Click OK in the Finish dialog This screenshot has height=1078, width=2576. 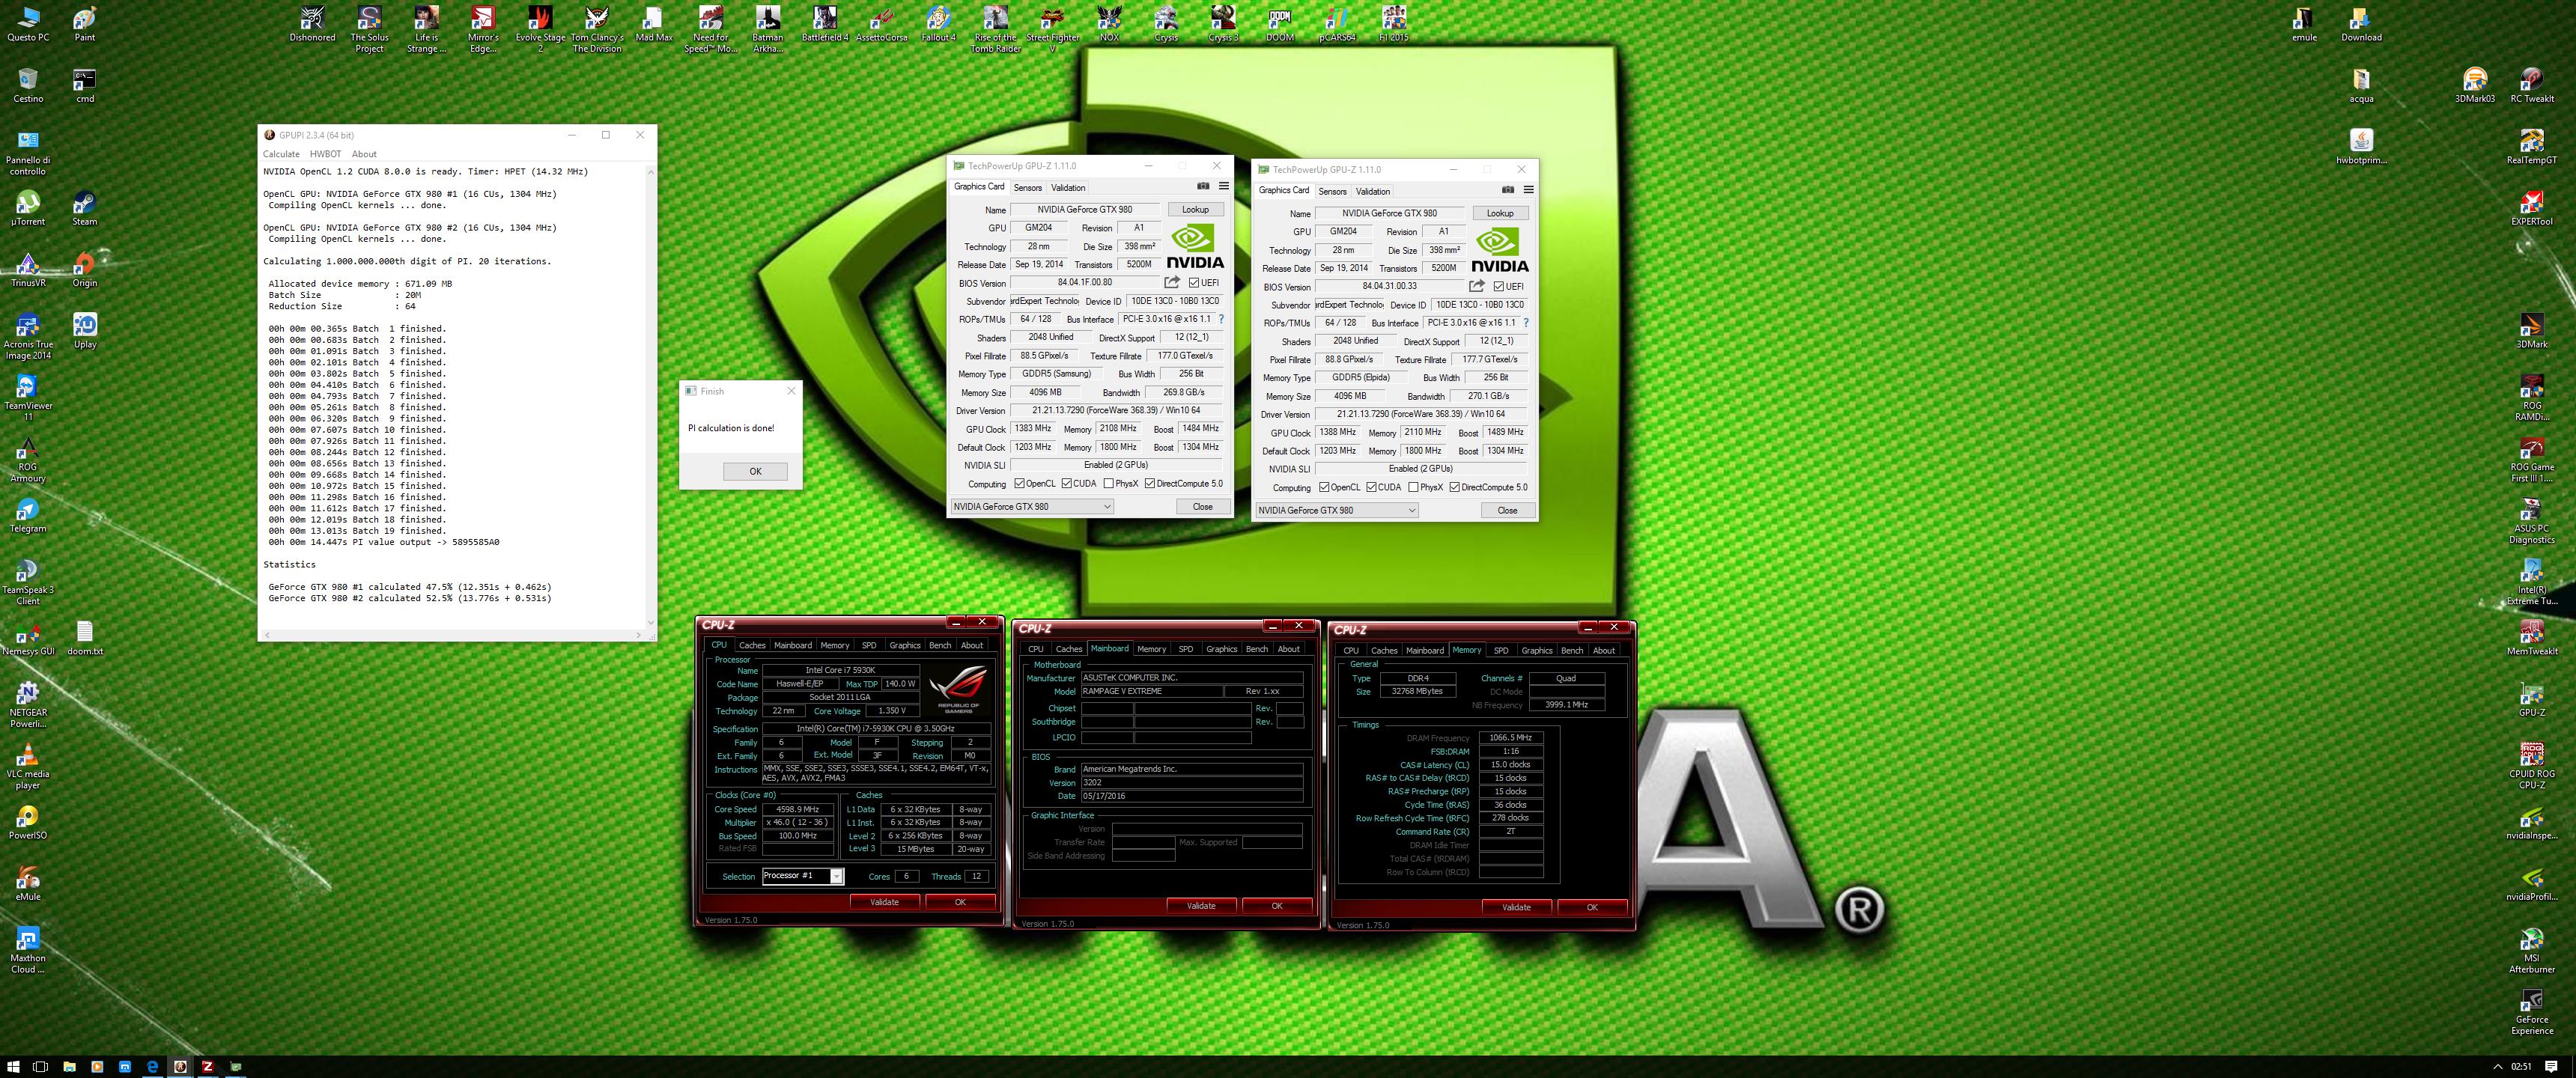(755, 472)
